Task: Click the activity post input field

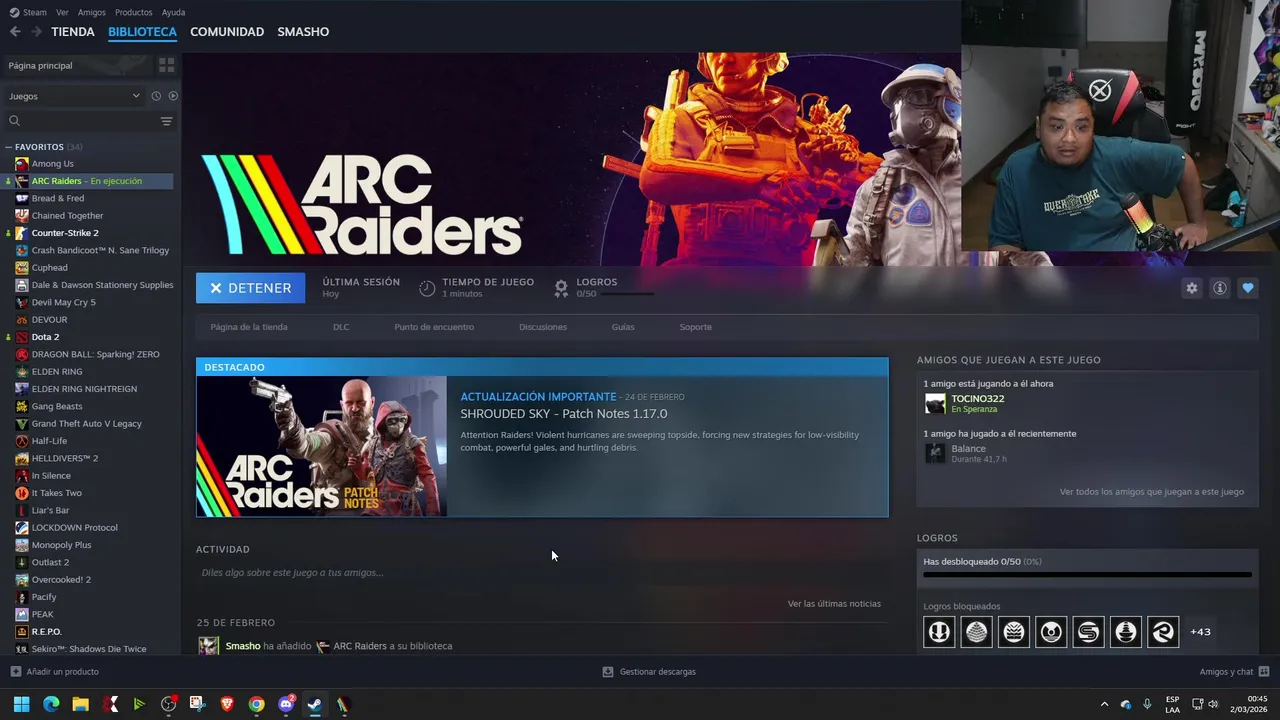Action: click(540, 573)
